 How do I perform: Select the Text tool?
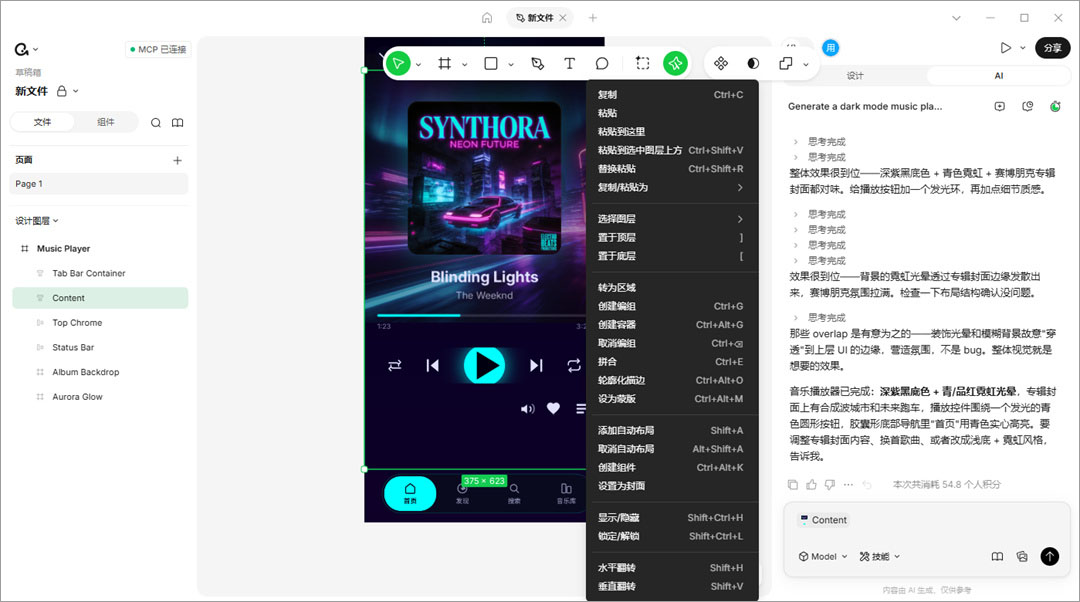click(x=569, y=63)
